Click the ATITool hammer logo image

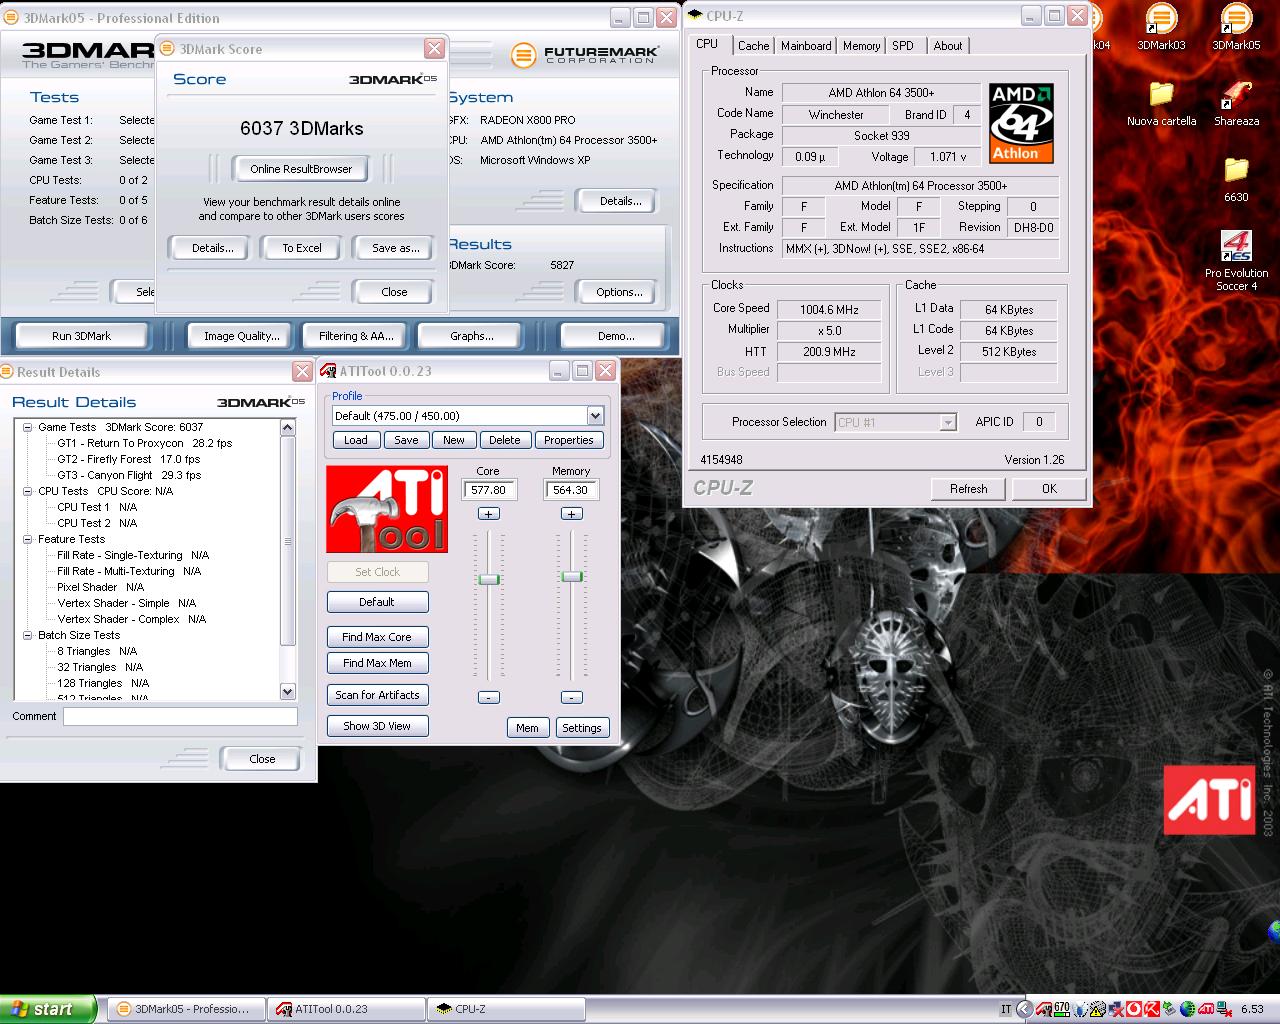point(387,509)
